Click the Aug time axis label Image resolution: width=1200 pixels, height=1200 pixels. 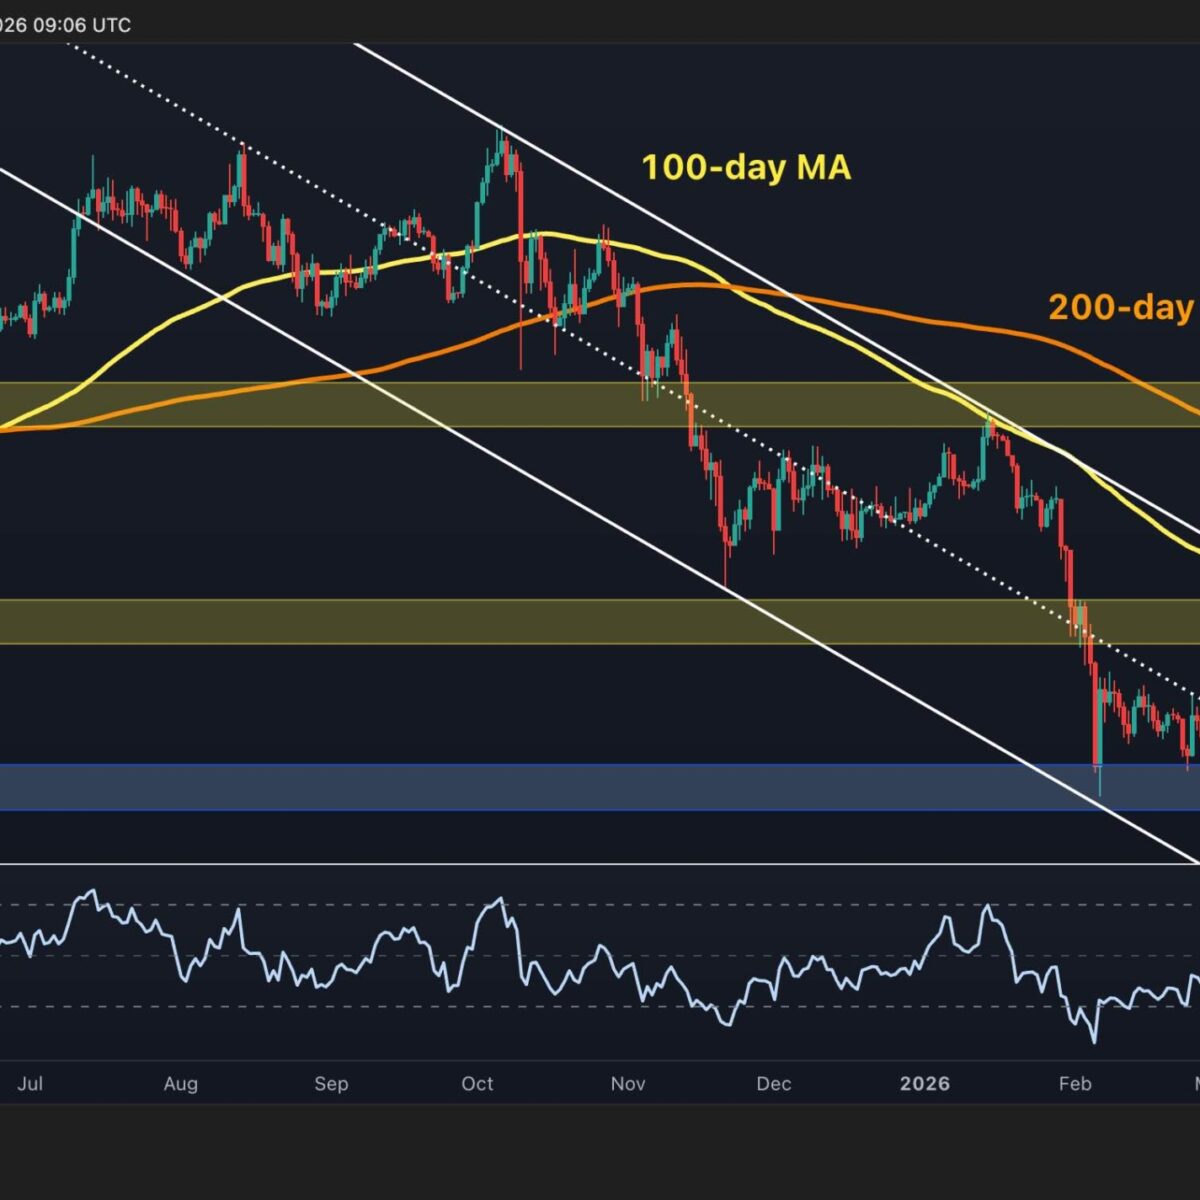click(181, 1083)
